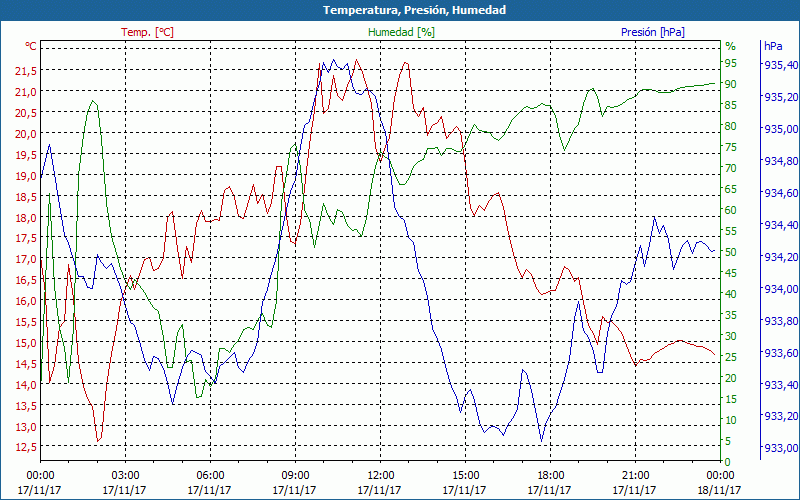Click the 935,00 pressure axis value
Viewport: 800px width, 500px height.
tap(780, 129)
